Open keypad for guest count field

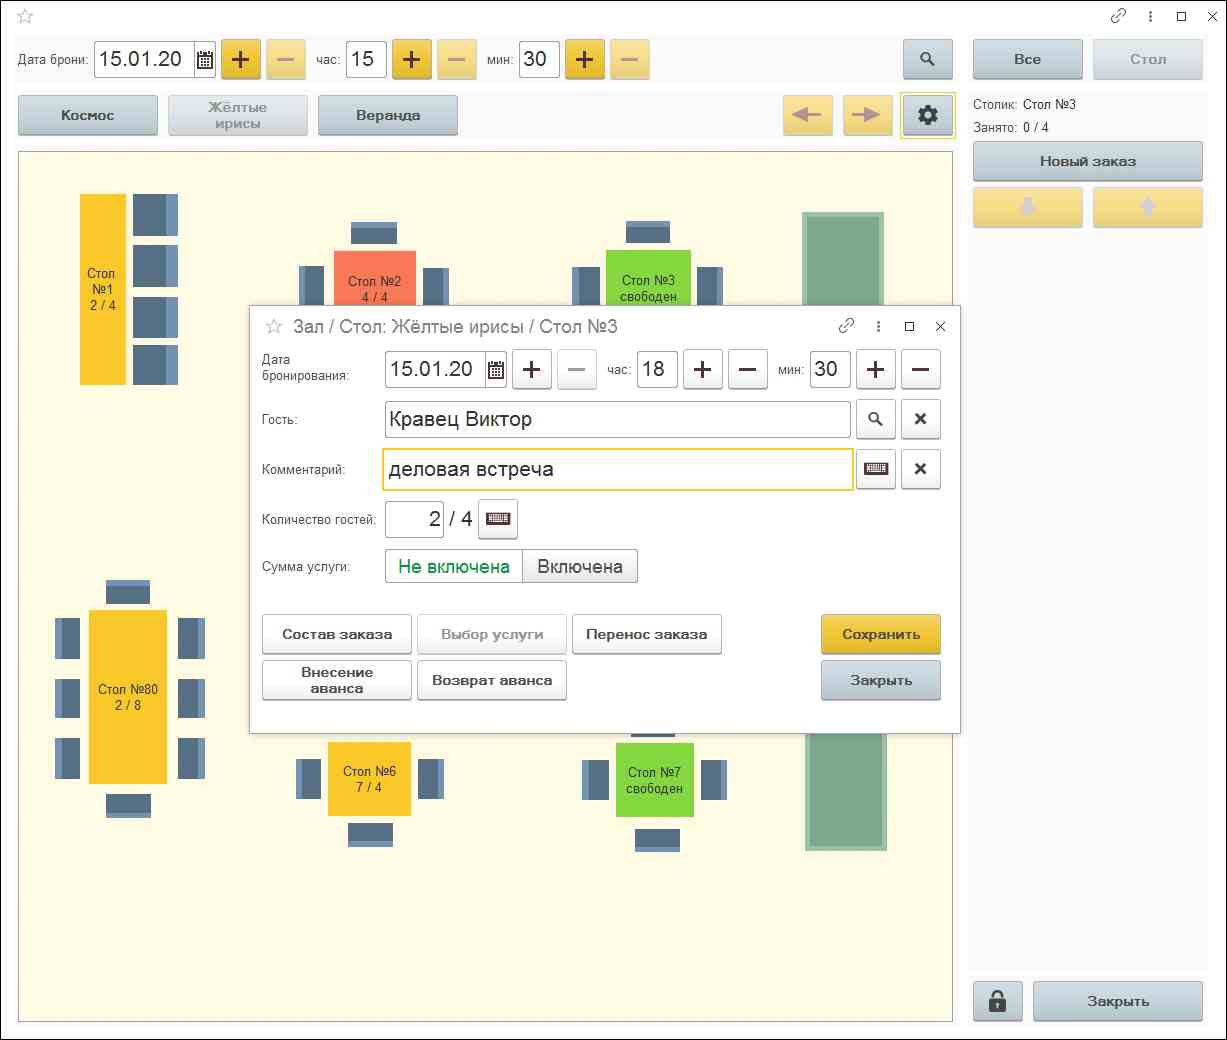(498, 519)
